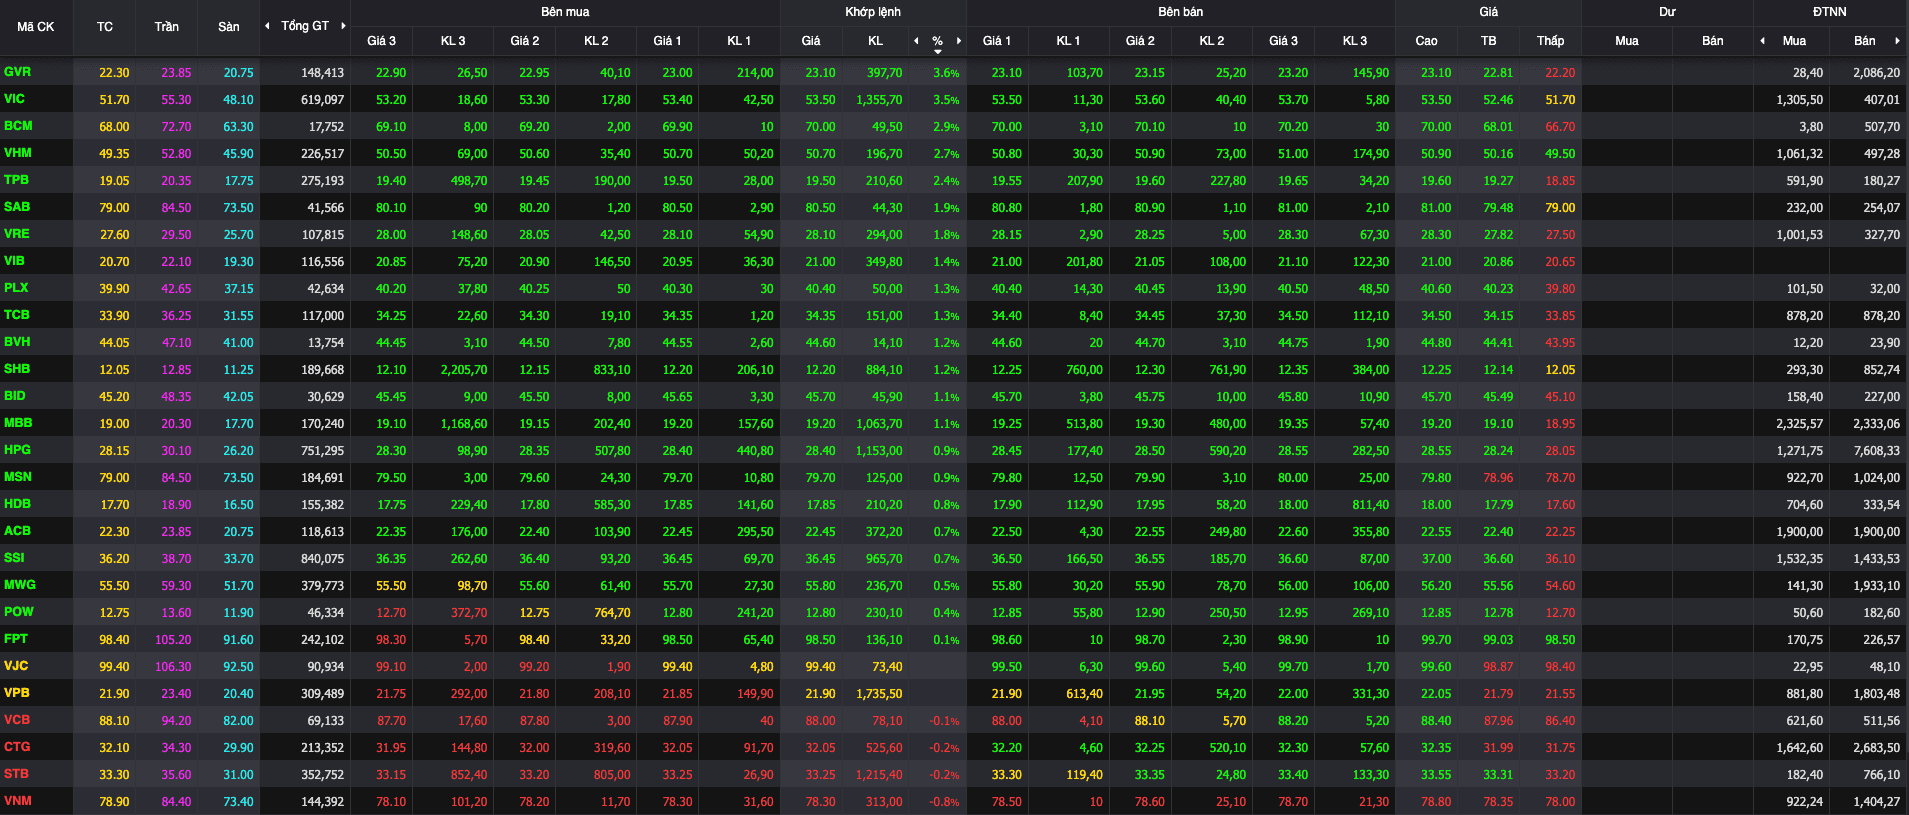Select the VRE ticker row symbol
1909x815 pixels.
(x=17, y=234)
